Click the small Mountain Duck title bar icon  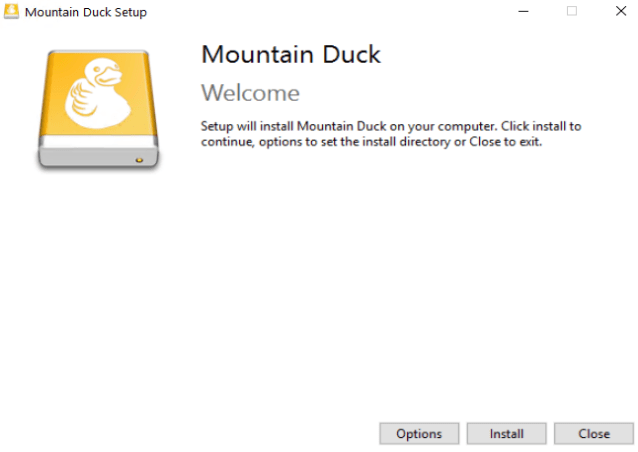pos(11,12)
